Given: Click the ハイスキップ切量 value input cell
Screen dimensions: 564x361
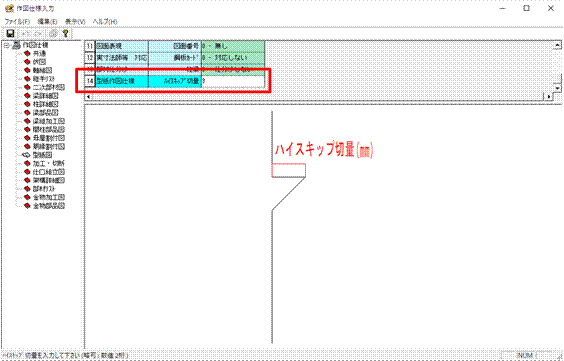Looking at the screenshot, I should (x=233, y=81).
